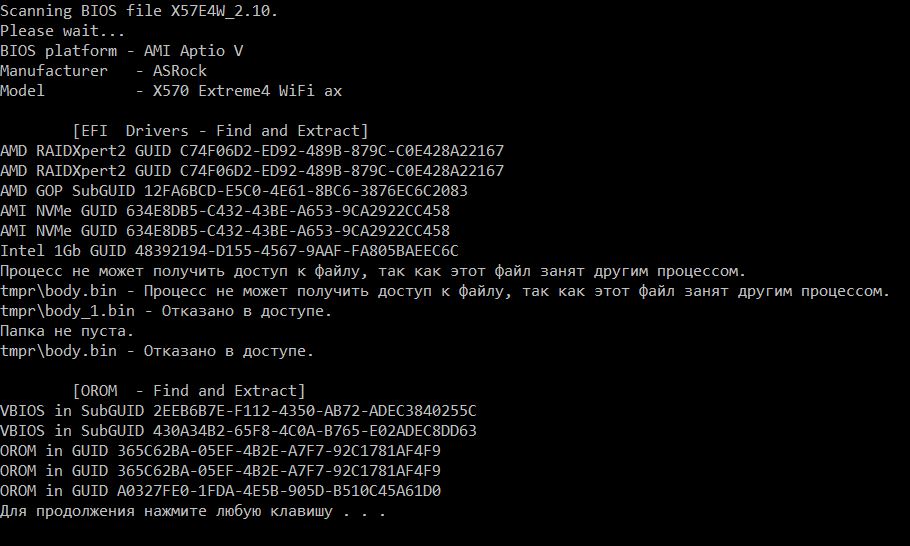
Task: Click the long "tmpr\body.bin - Процесс не может" line
Action: click(445, 291)
